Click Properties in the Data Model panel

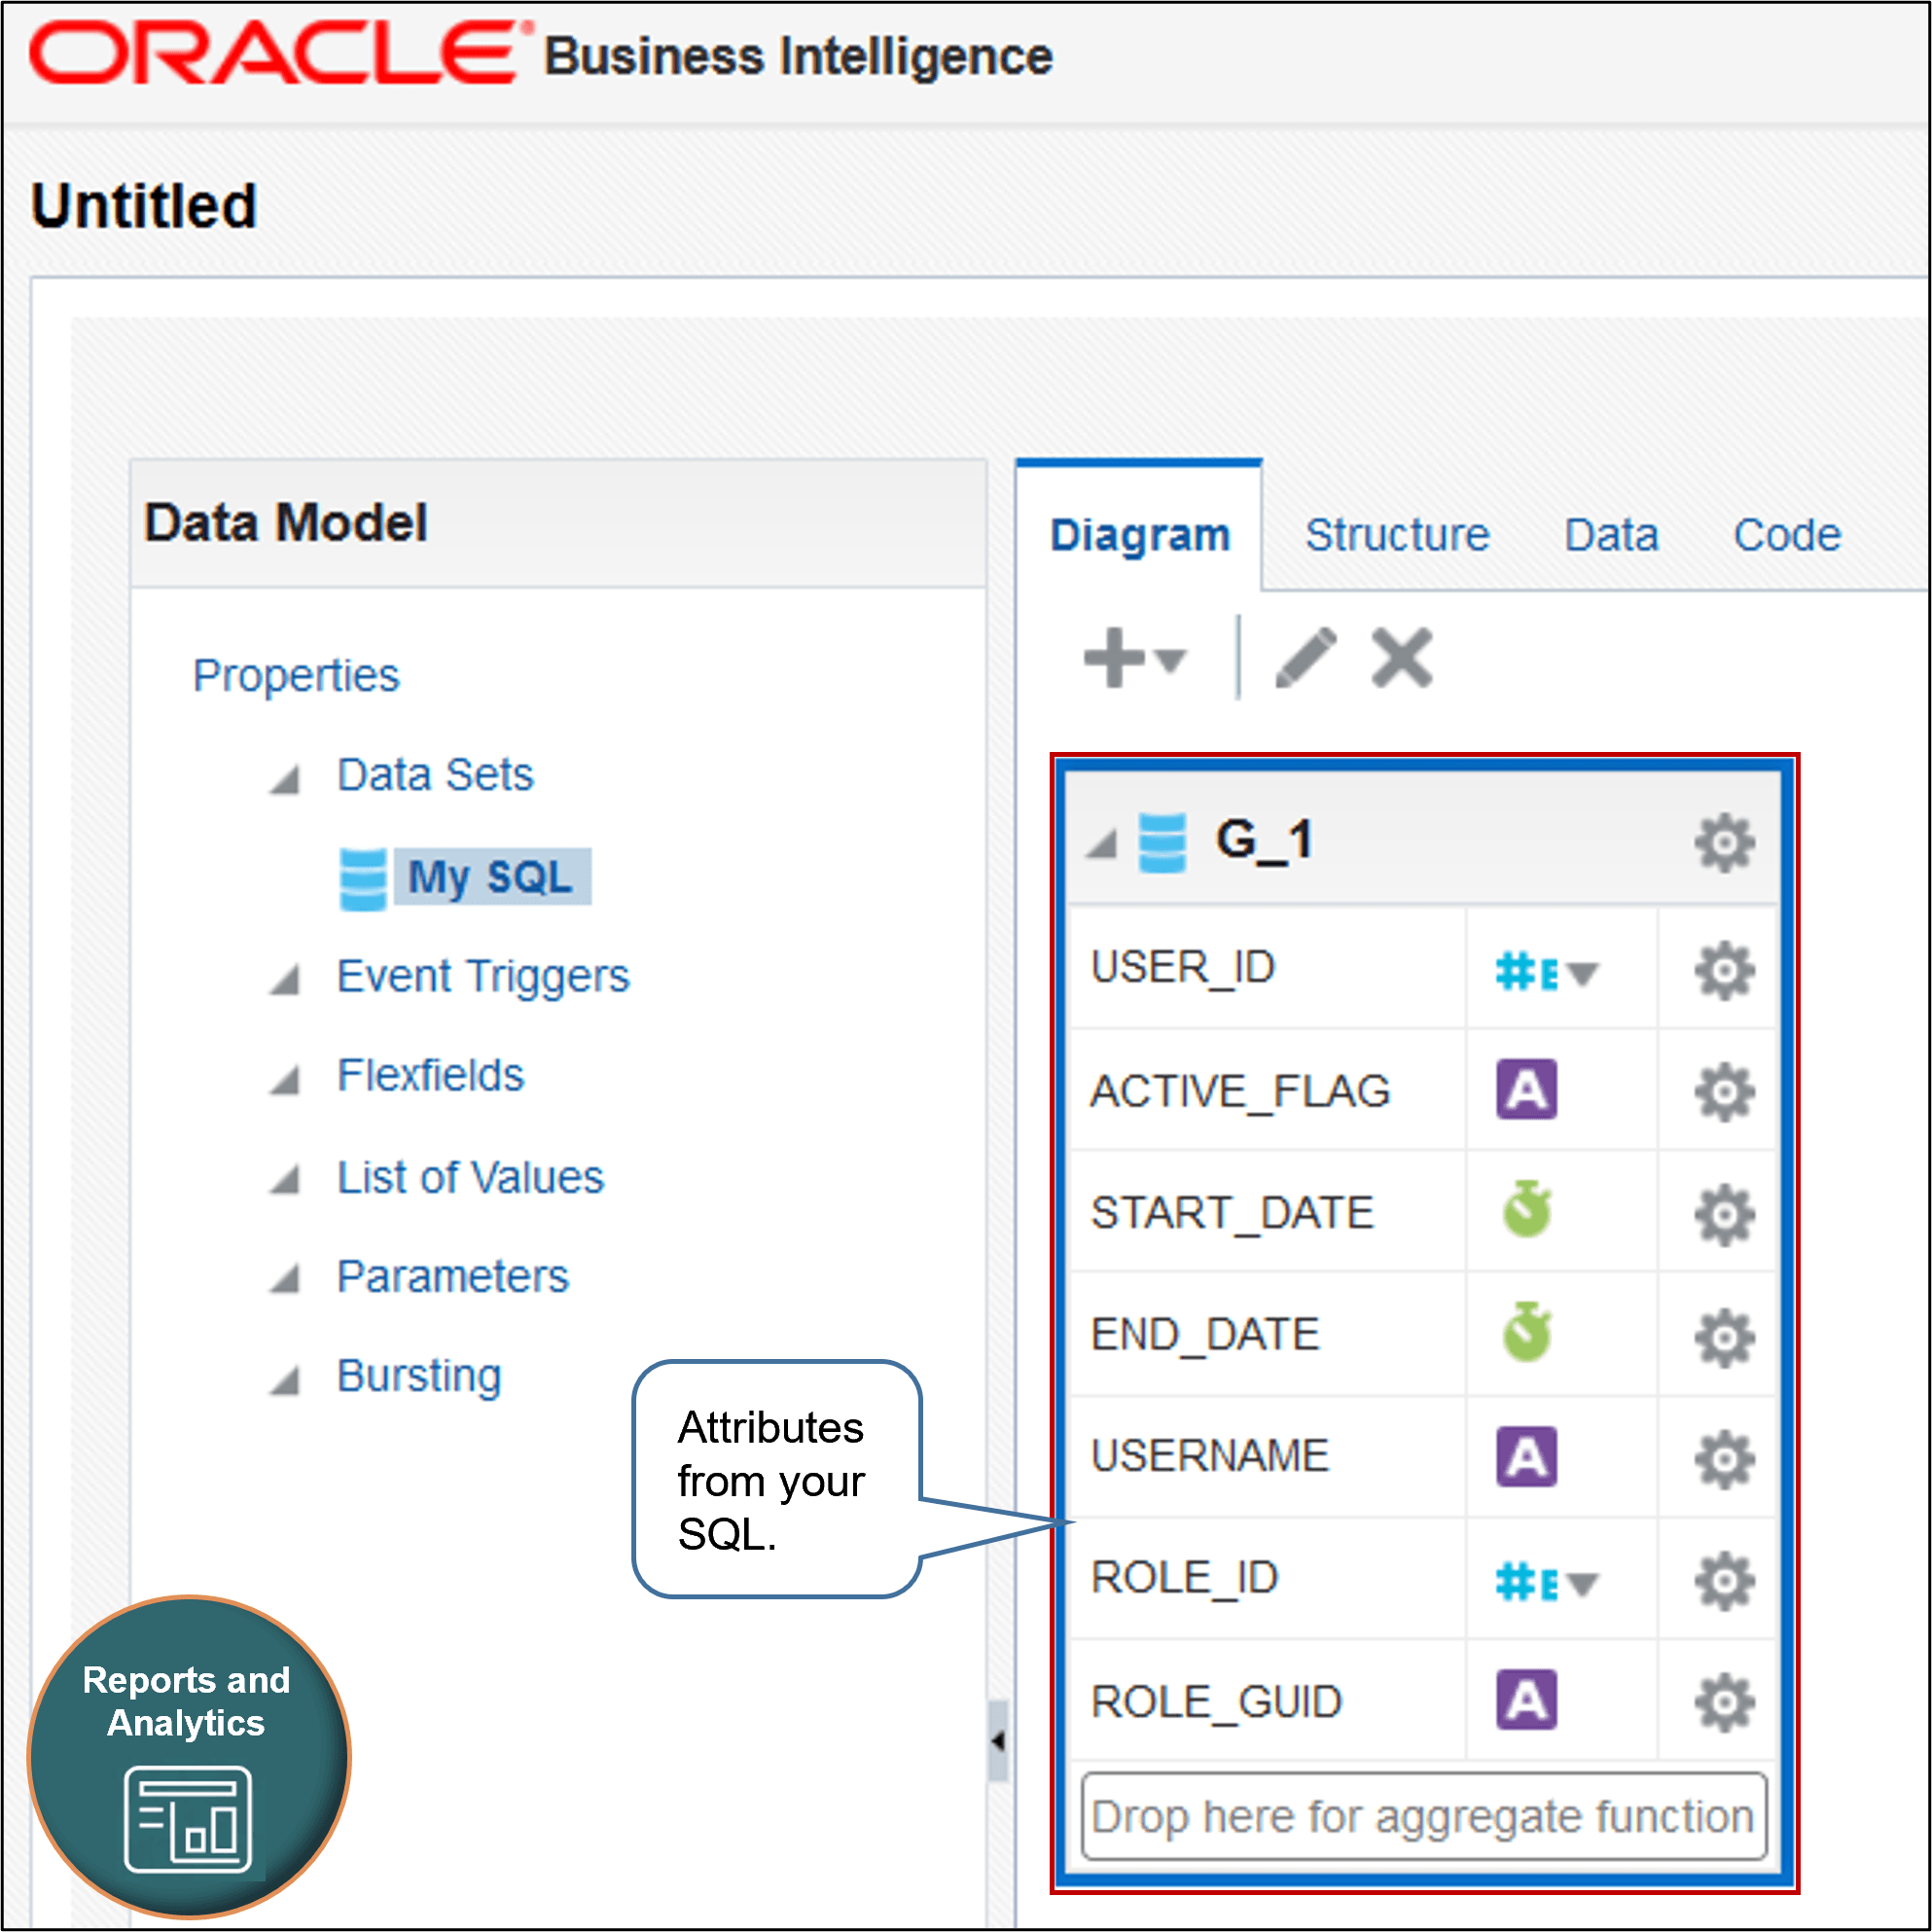[296, 674]
